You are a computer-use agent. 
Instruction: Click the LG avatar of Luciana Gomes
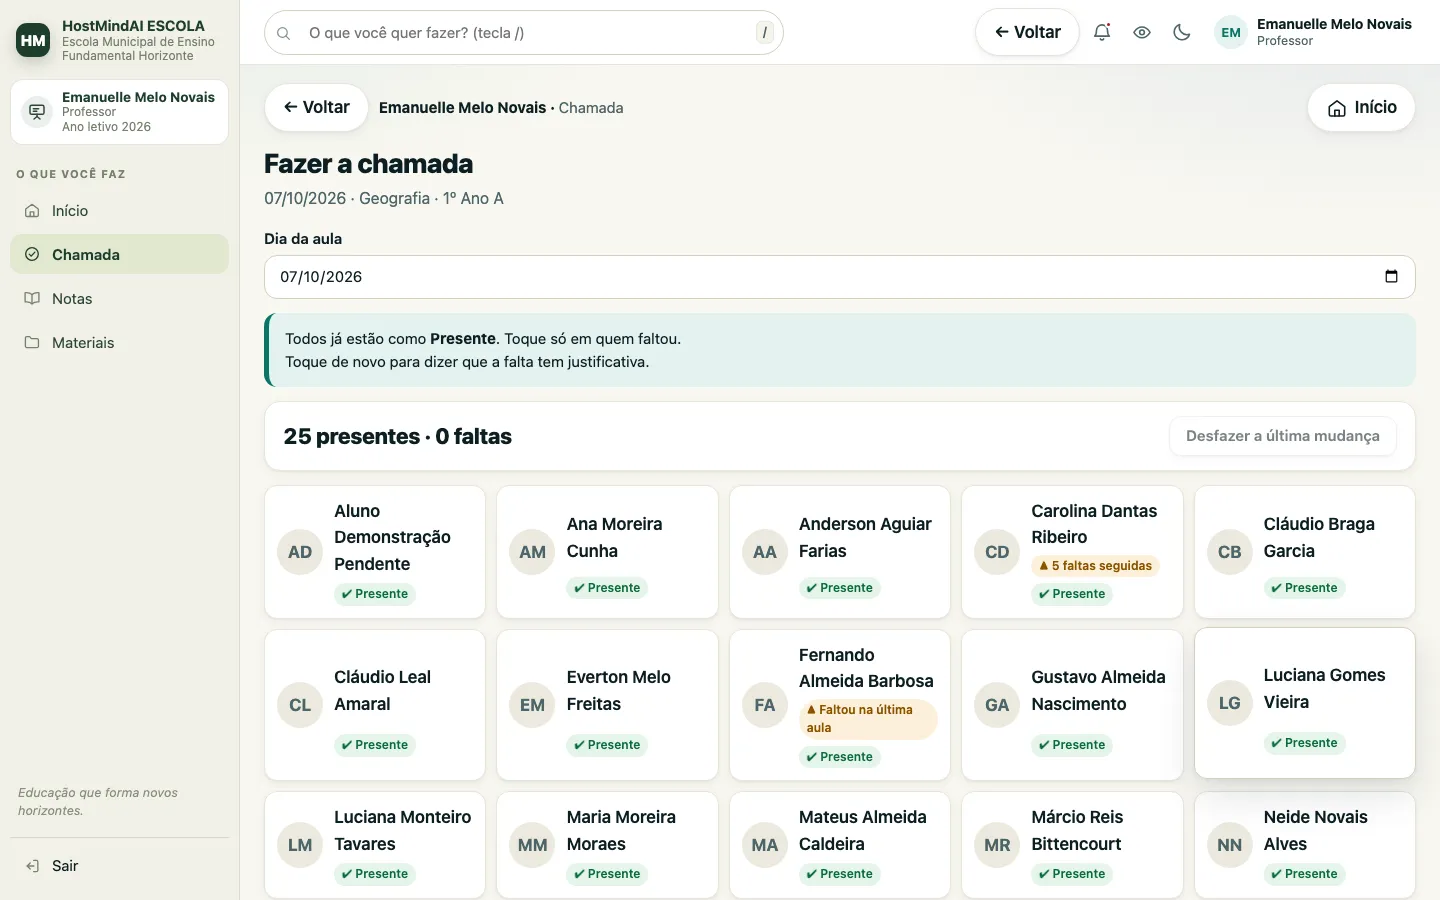(x=1230, y=703)
